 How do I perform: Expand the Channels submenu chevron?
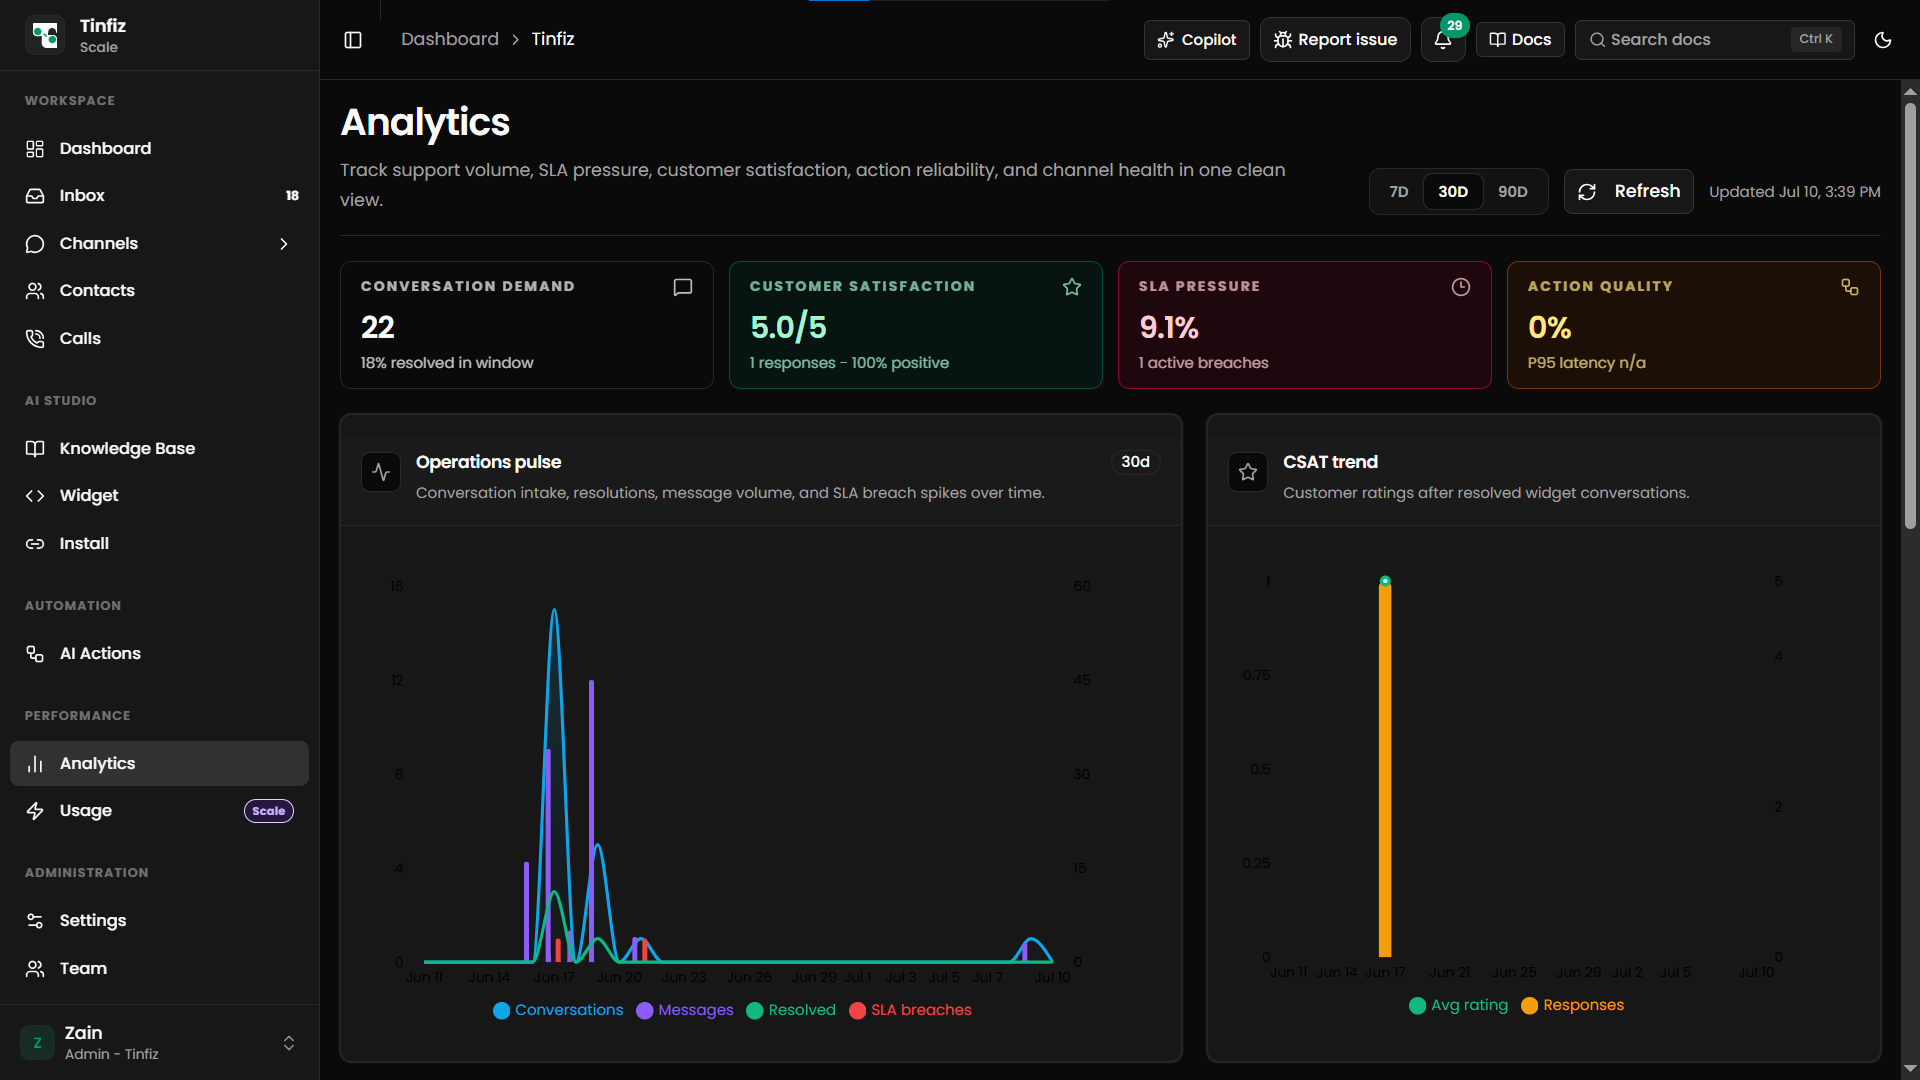(x=284, y=244)
